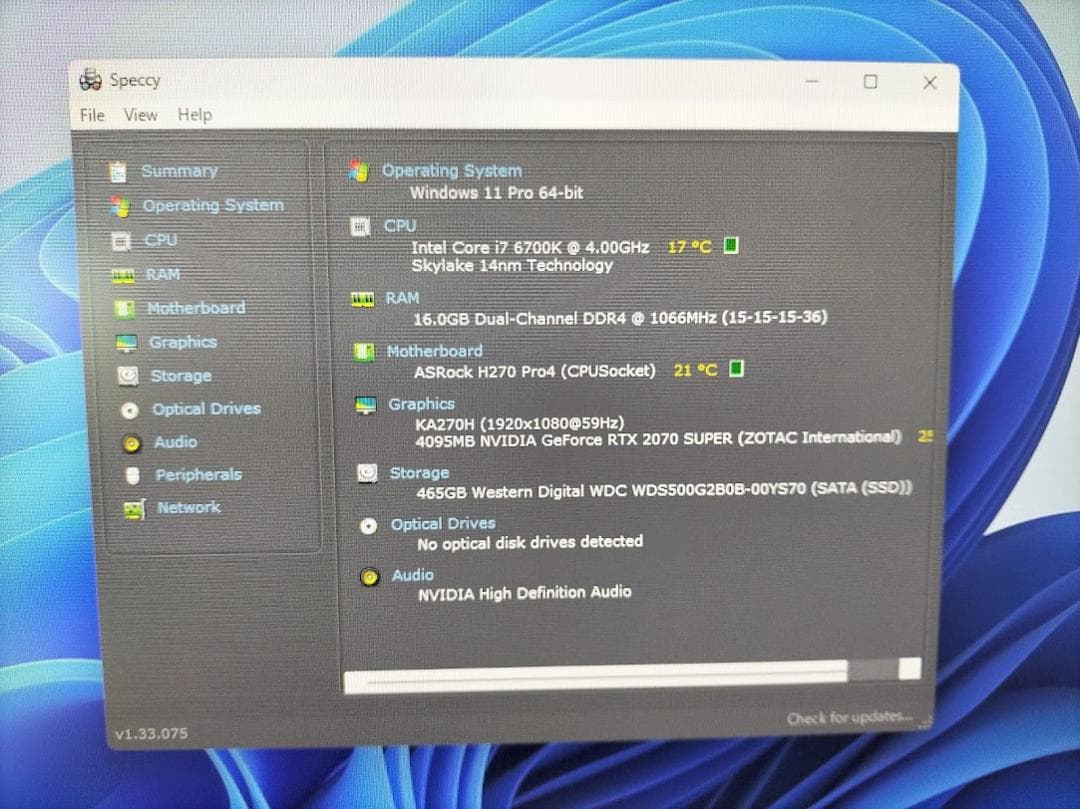Select the Motherboard sidebar icon
Screen dimensions: 1080x809
coord(125,309)
